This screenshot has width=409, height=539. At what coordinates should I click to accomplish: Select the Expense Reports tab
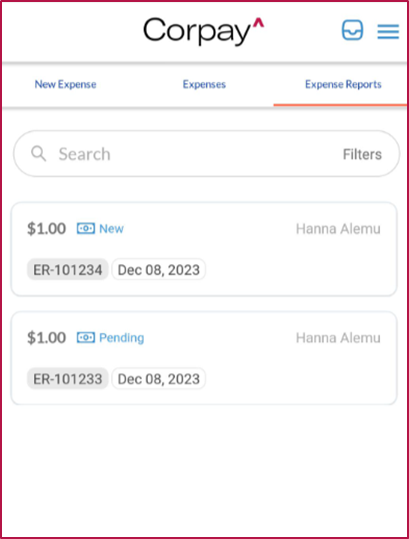point(343,84)
